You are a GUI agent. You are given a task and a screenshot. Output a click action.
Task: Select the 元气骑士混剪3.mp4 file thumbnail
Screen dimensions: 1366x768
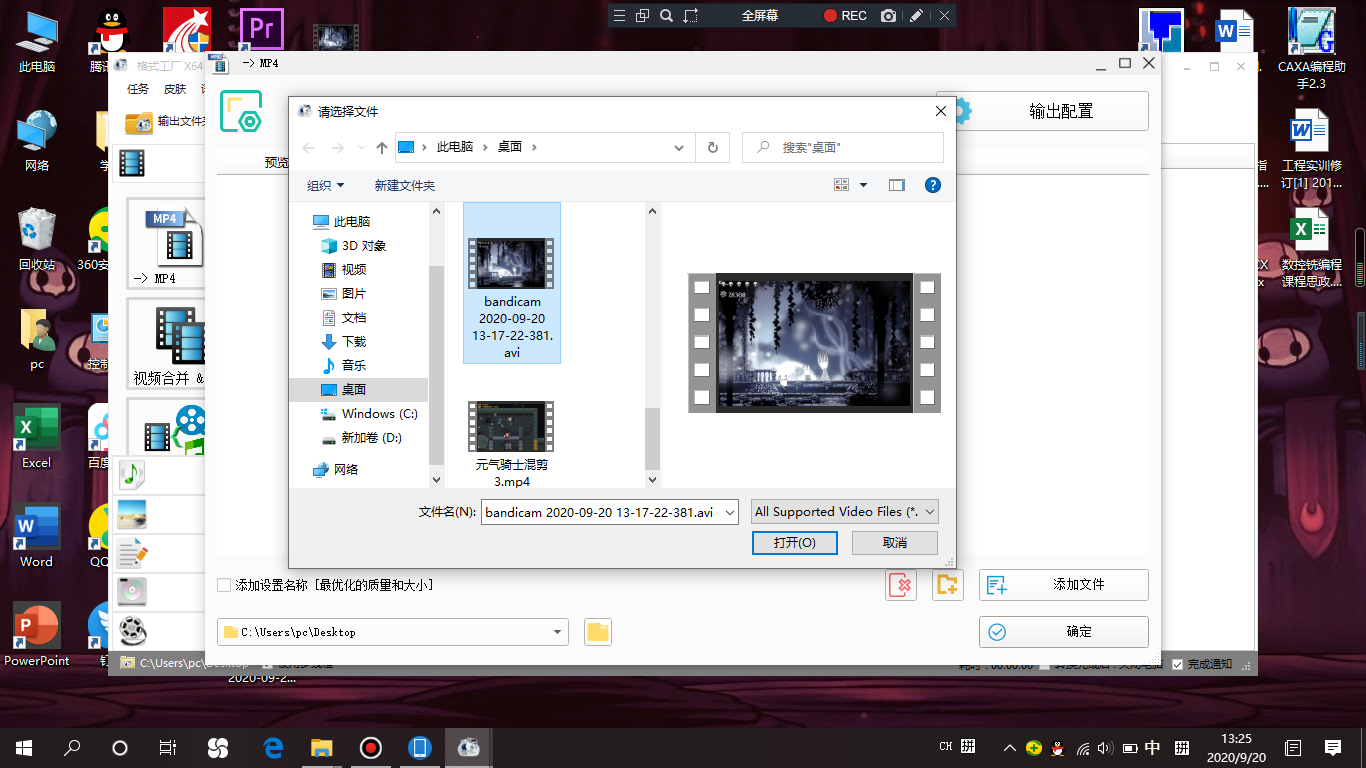[x=511, y=444]
